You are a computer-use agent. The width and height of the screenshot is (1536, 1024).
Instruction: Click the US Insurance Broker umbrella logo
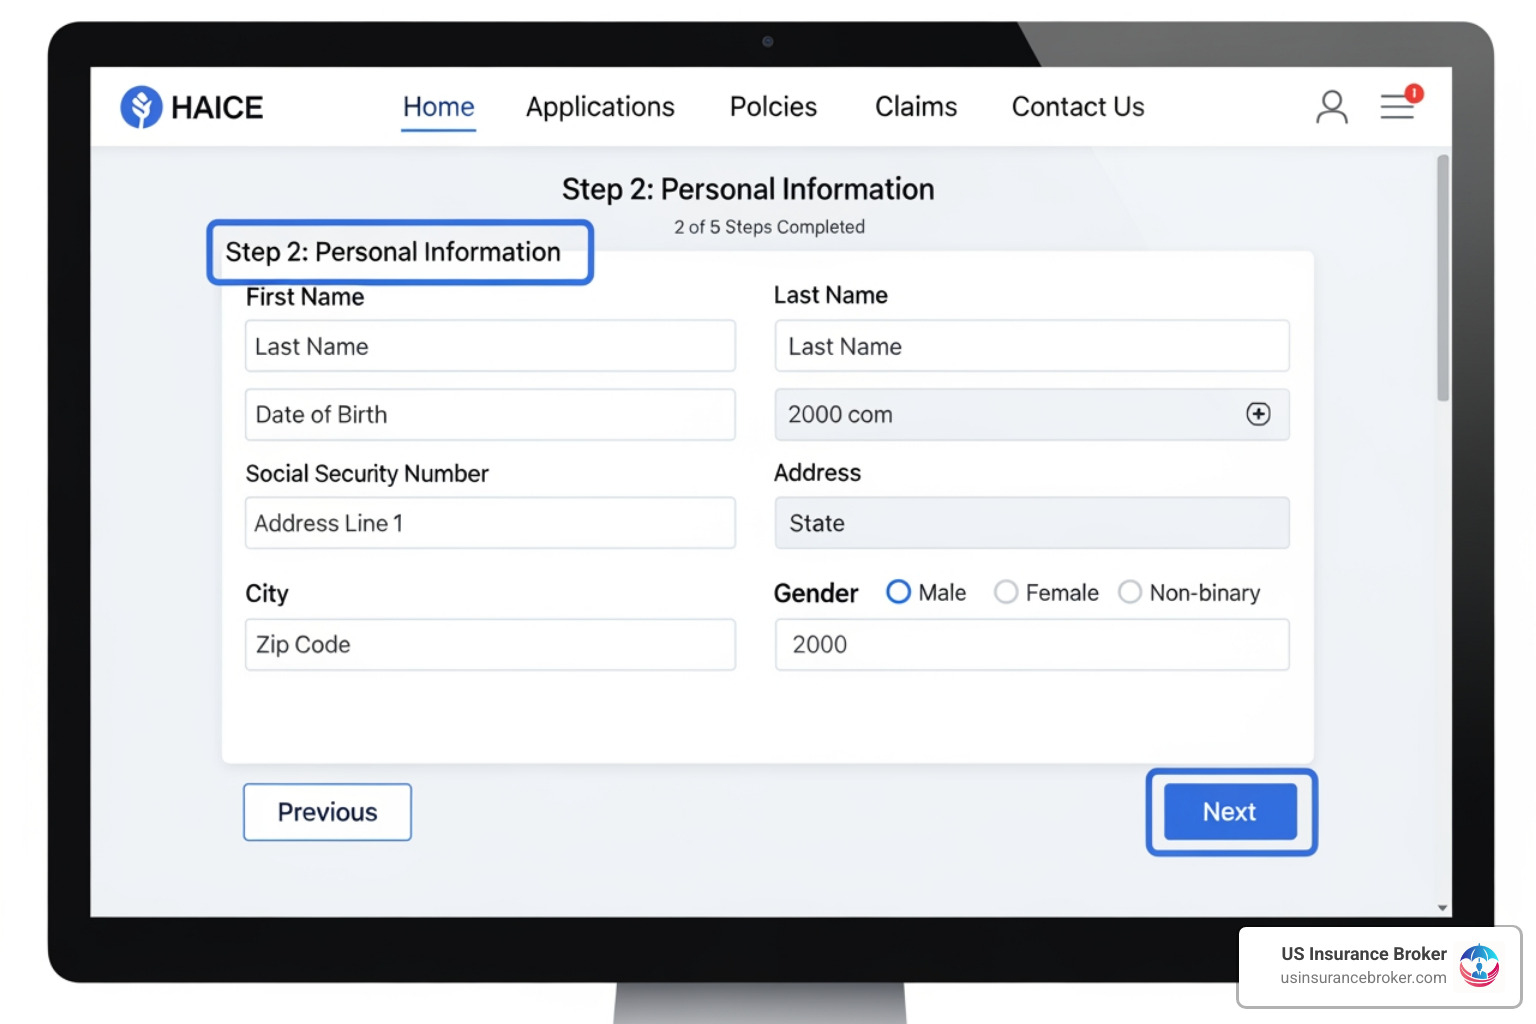pos(1478,966)
